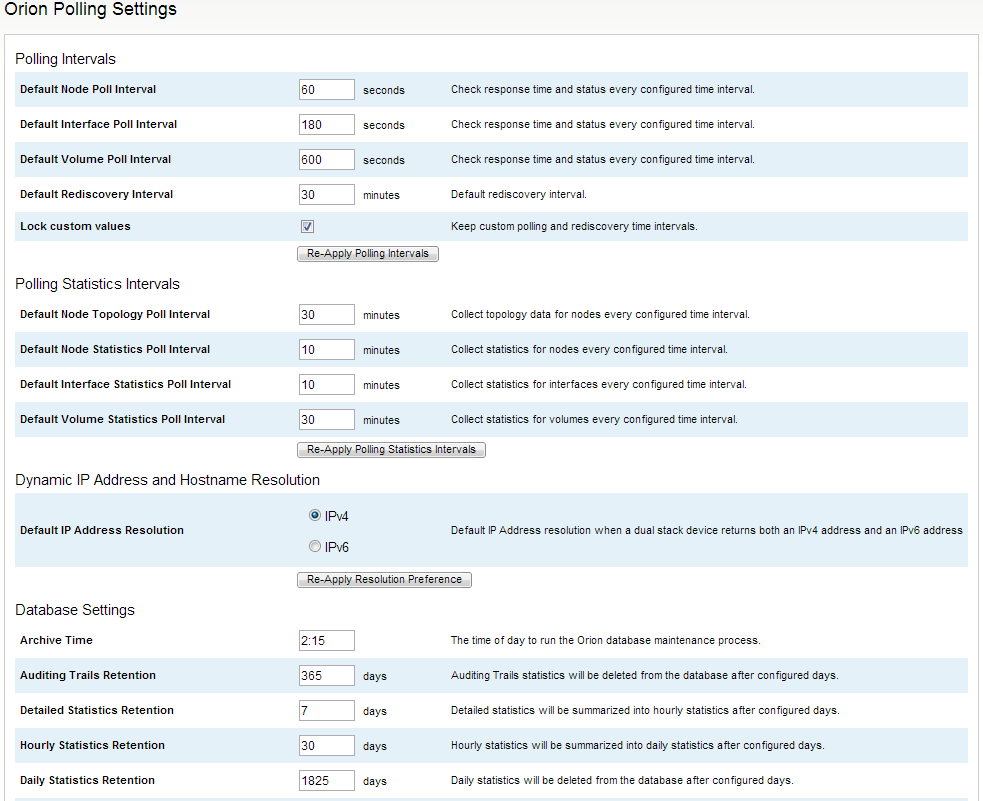Select the IPv4 radio button

coord(315,515)
